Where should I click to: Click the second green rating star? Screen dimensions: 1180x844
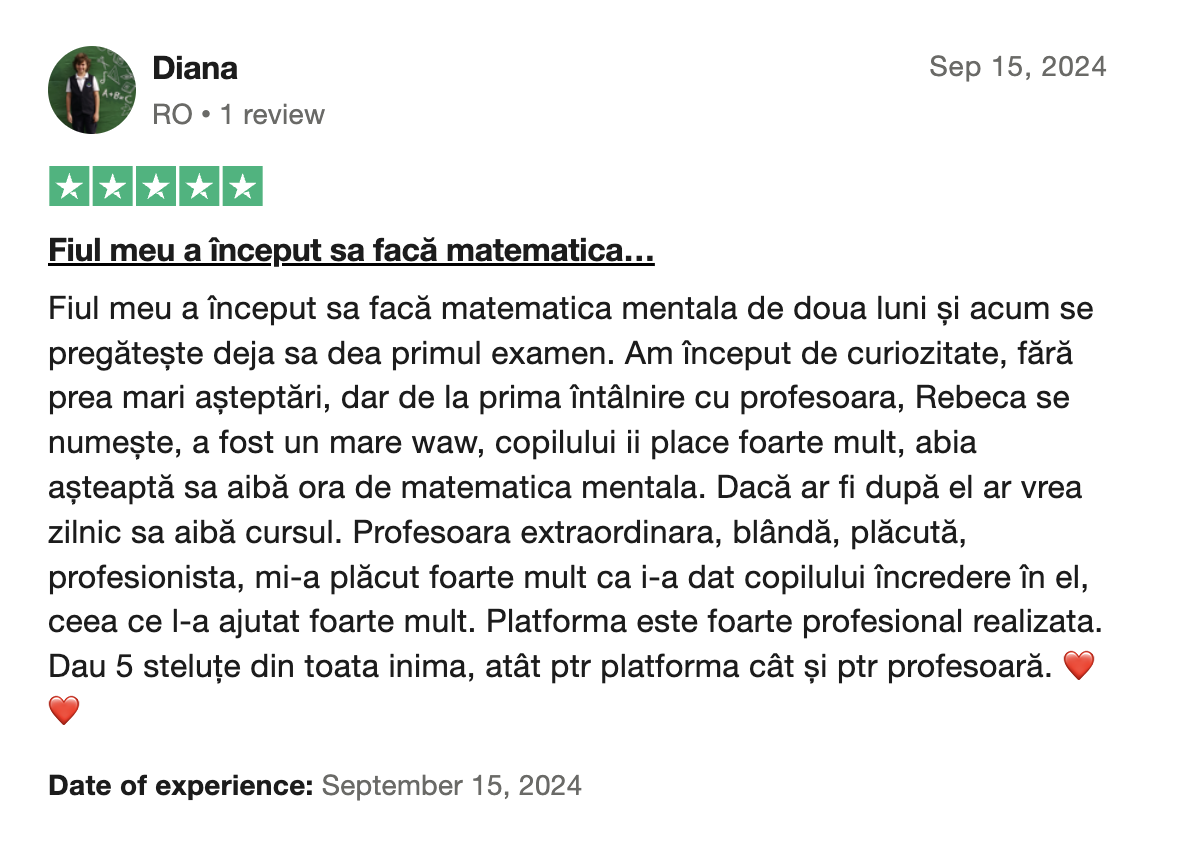tap(113, 186)
